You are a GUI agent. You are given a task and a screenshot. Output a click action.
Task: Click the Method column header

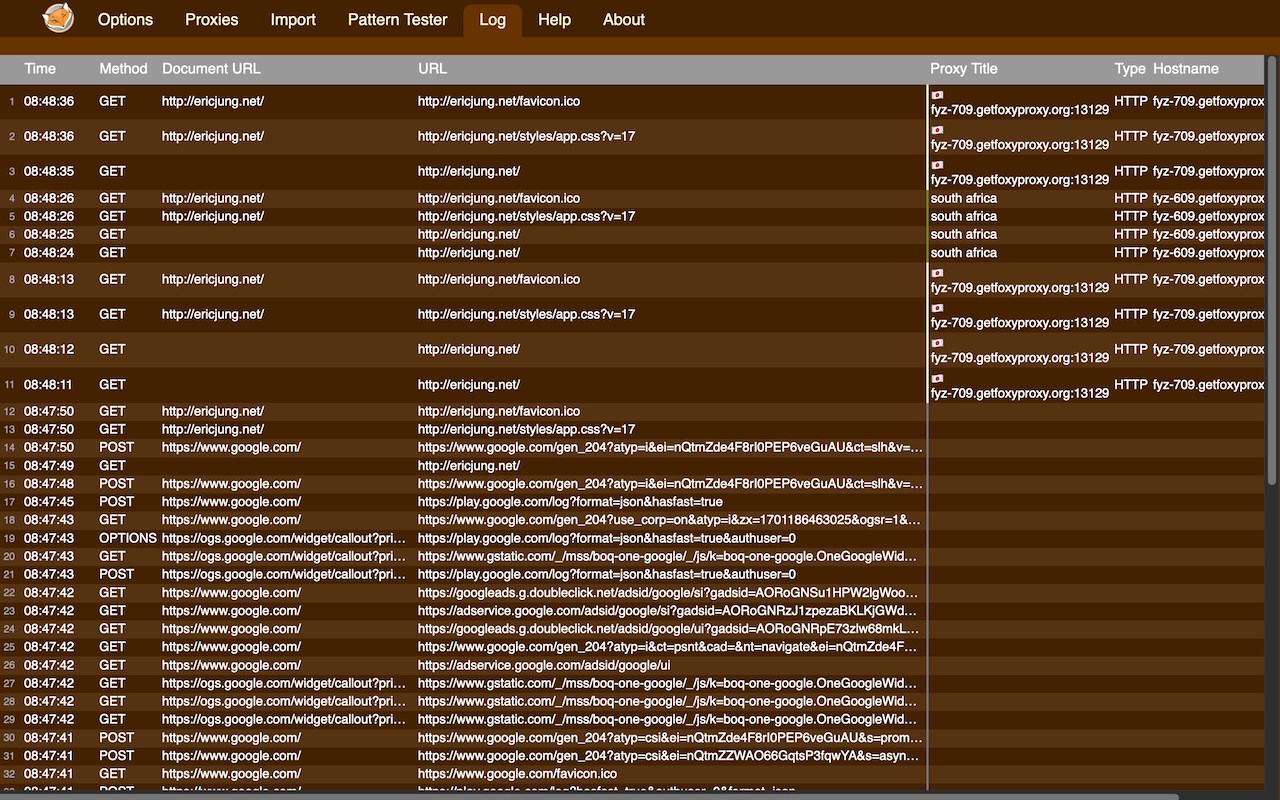pos(123,69)
